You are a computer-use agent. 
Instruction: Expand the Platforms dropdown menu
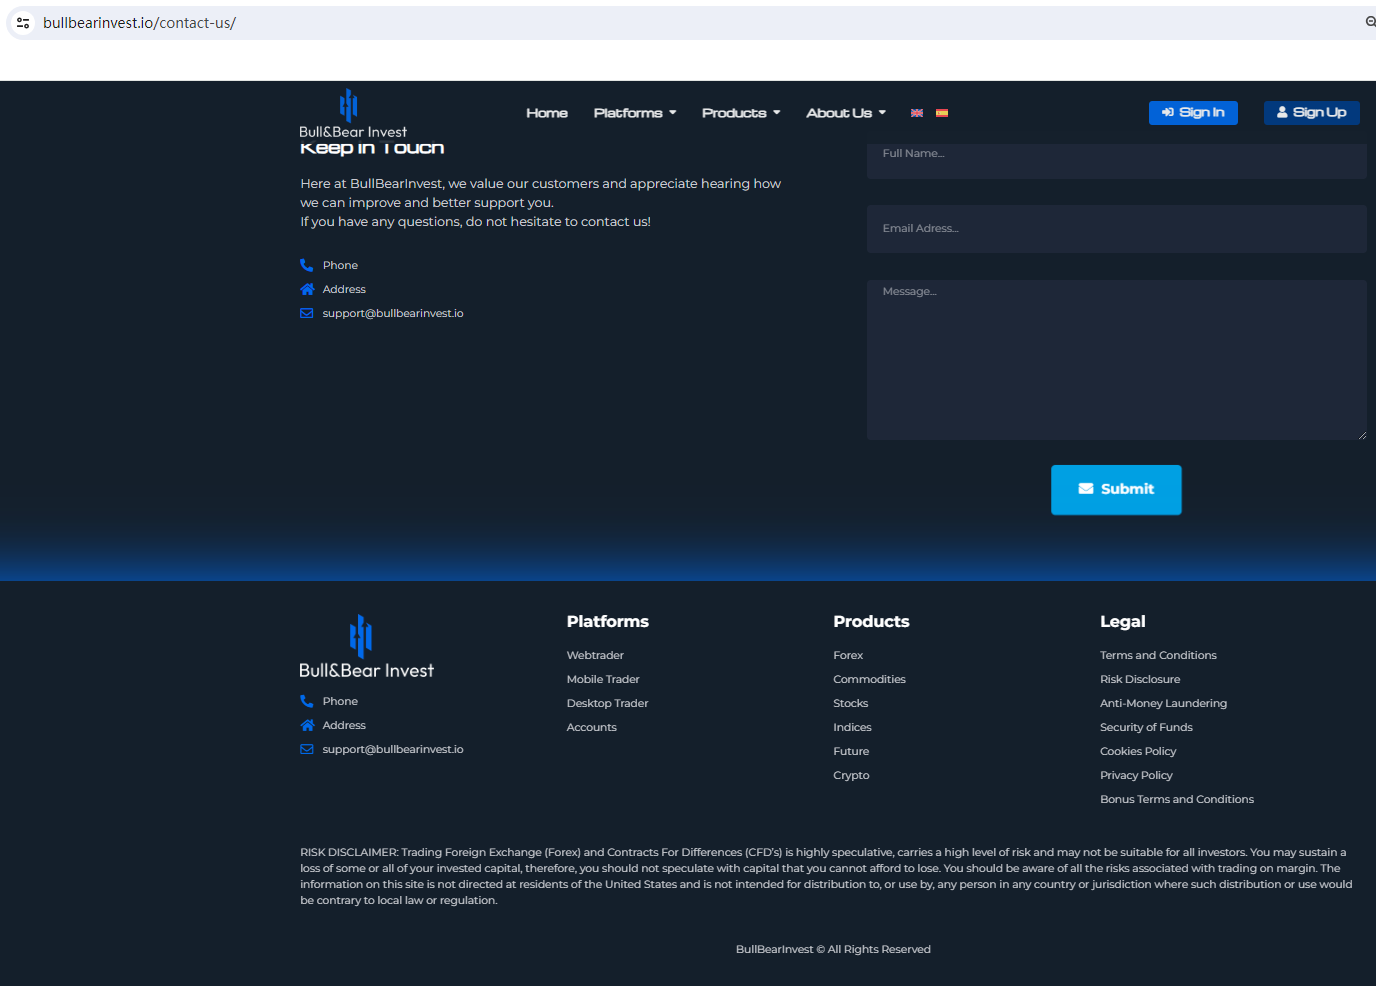(634, 113)
